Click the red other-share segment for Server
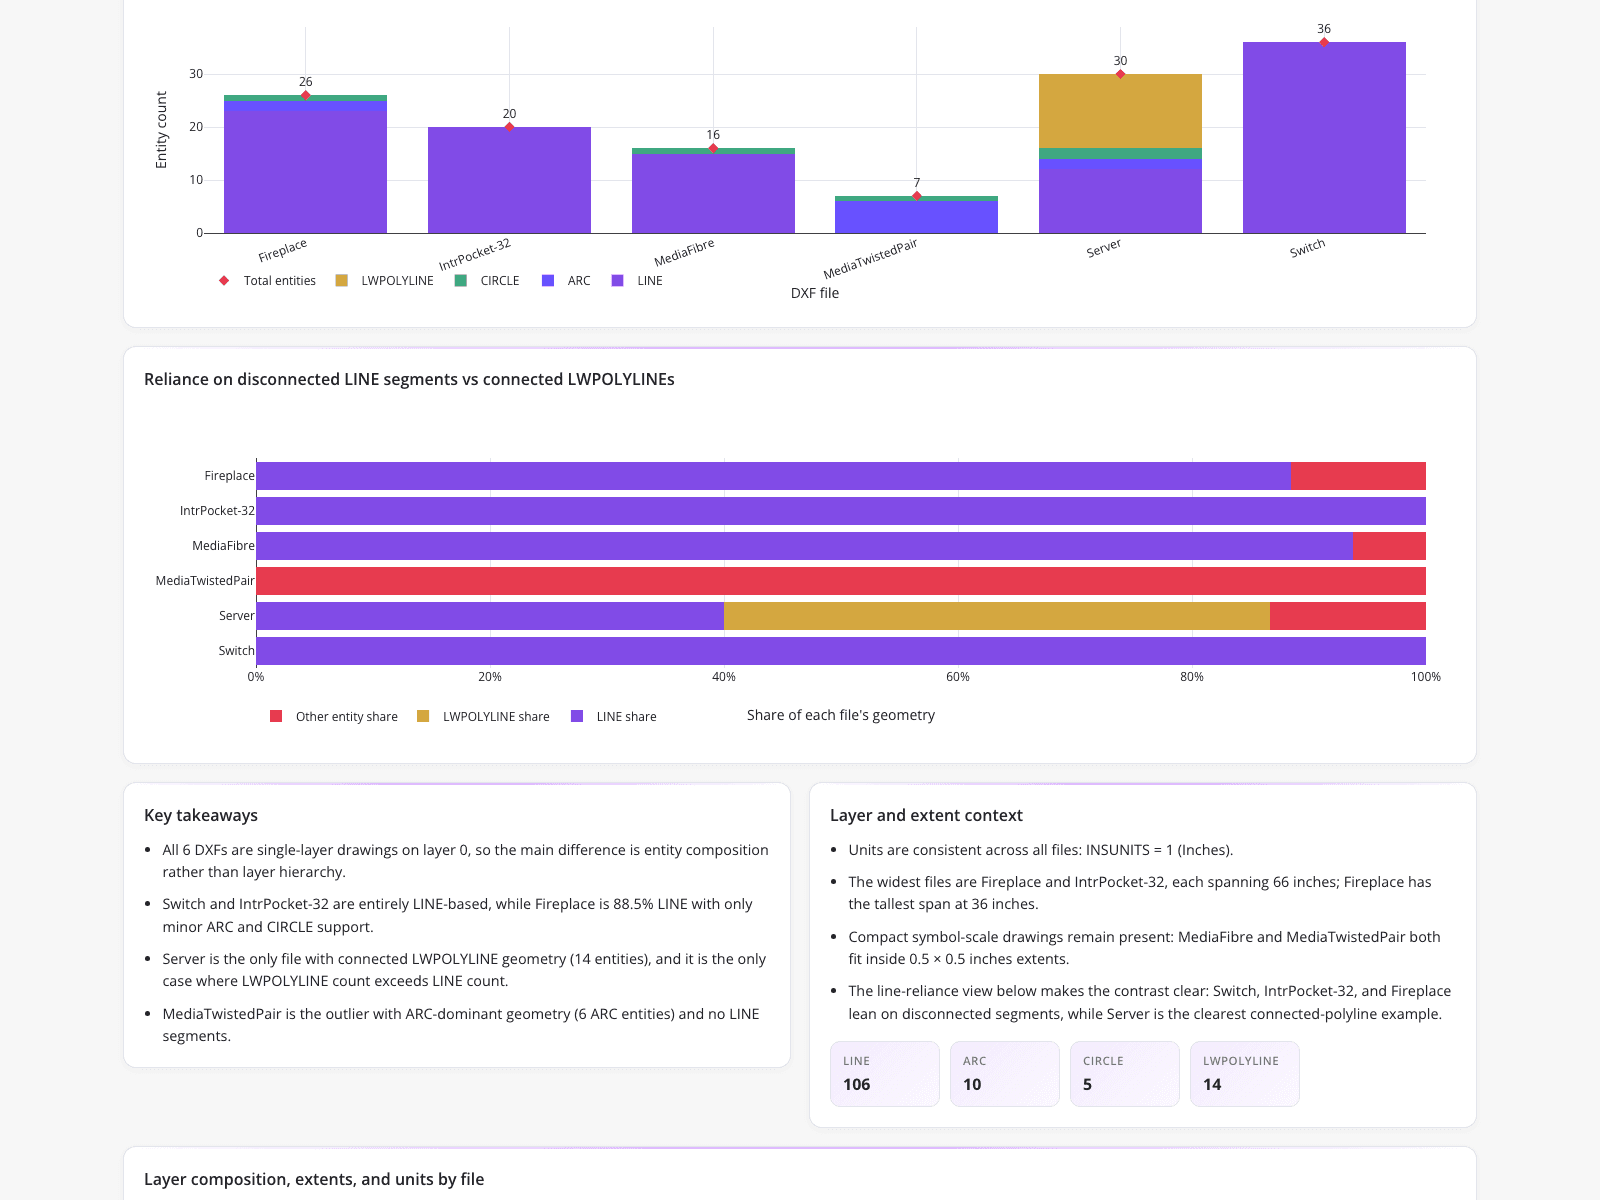1600x1200 pixels. click(x=1348, y=616)
